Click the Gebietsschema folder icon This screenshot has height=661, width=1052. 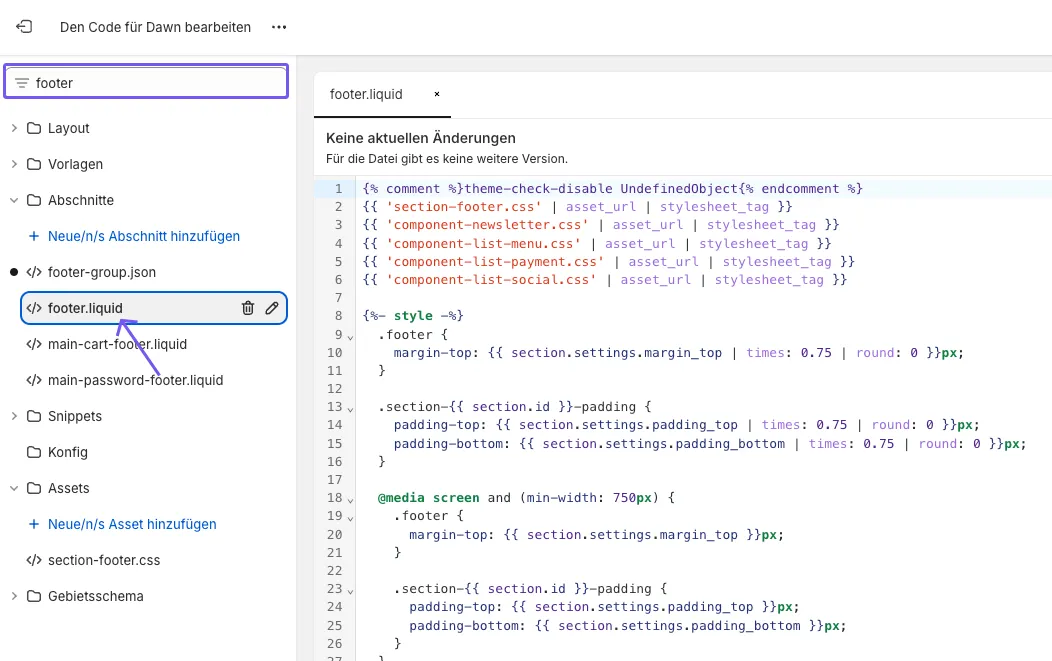click(x=34, y=597)
